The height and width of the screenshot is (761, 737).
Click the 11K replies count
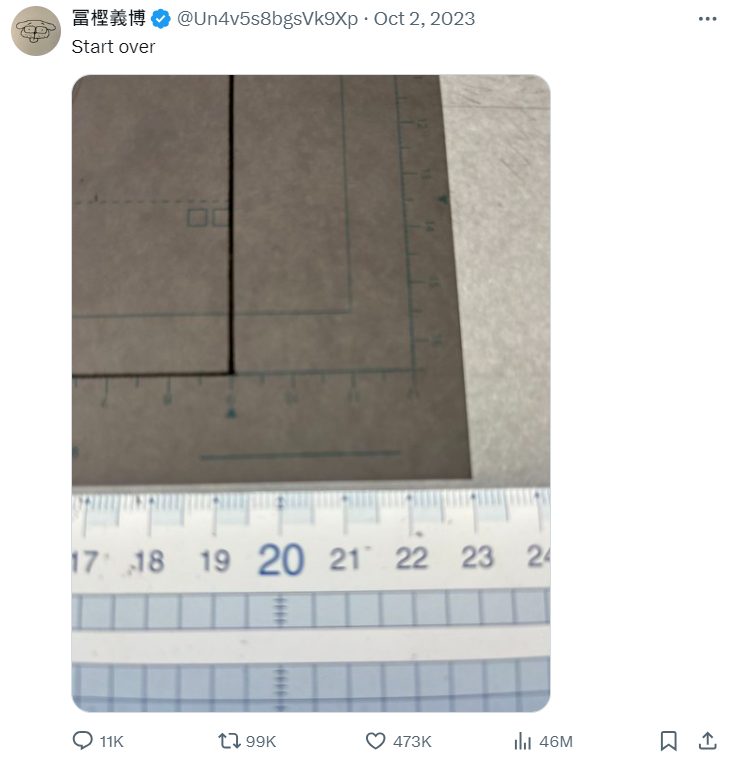[112, 742]
